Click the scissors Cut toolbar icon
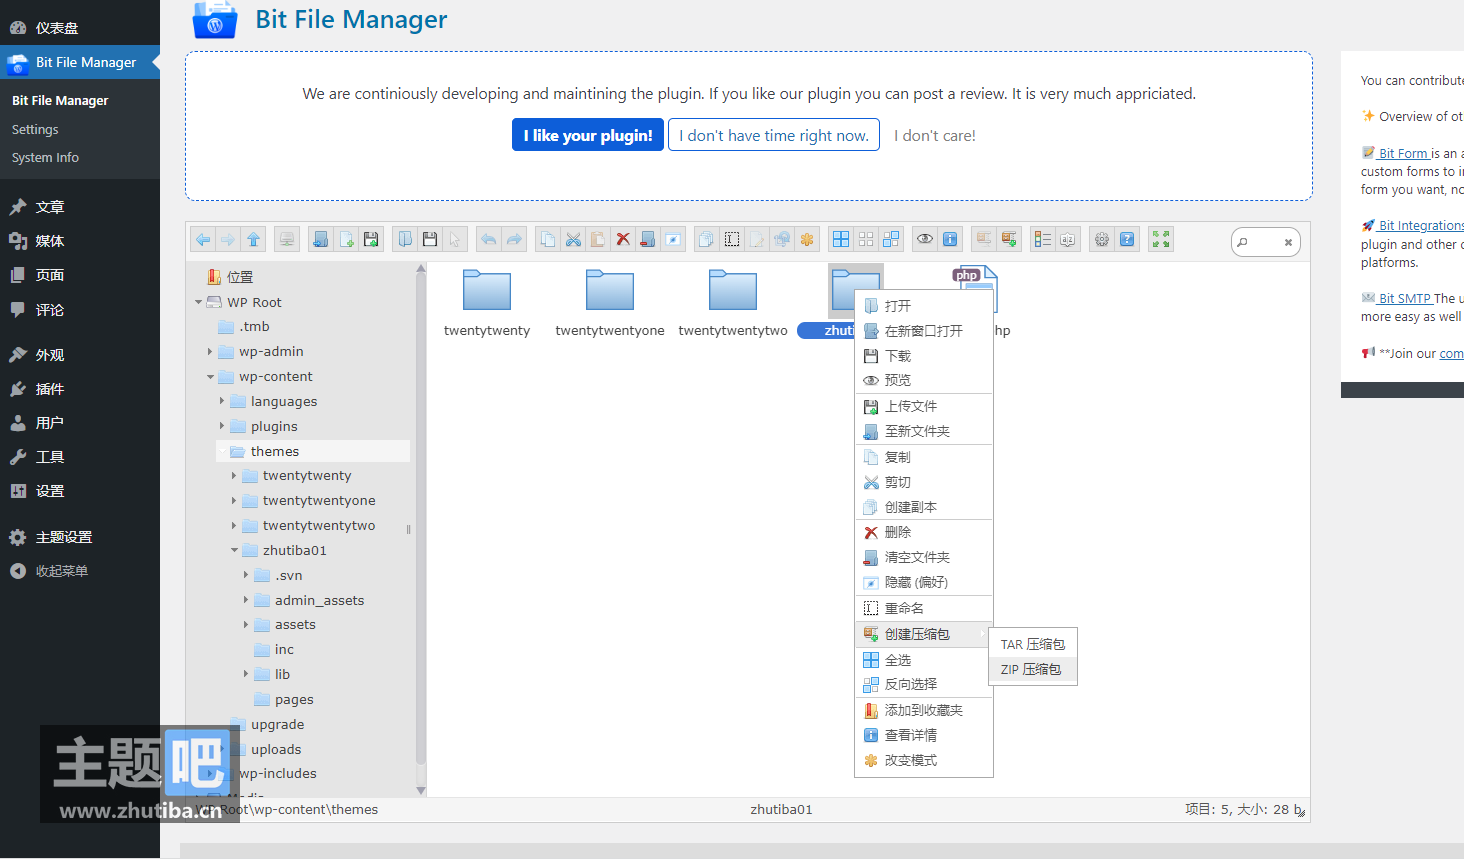The height and width of the screenshot is (863, 1464). coord(573,239)
